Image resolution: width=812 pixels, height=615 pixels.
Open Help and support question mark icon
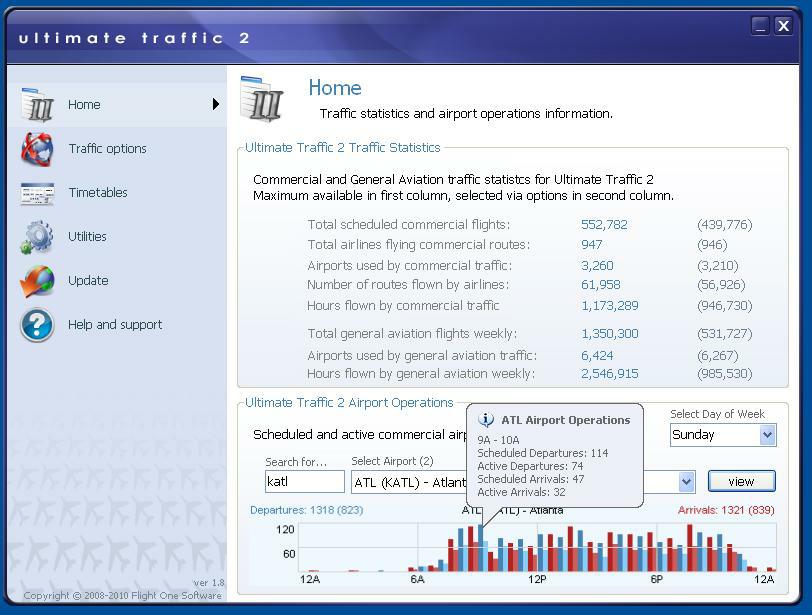point(37,325)
